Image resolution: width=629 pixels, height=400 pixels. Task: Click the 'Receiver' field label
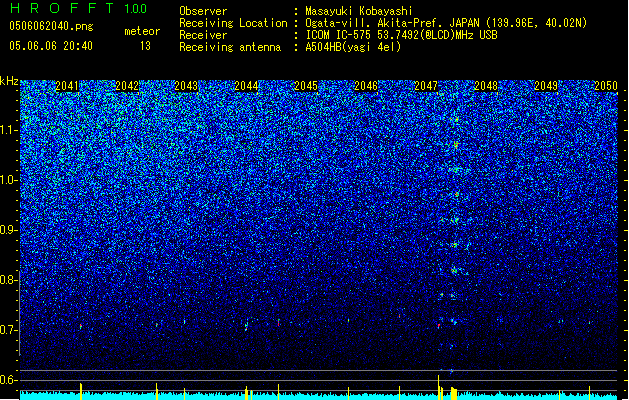click(x=203, y=35)
